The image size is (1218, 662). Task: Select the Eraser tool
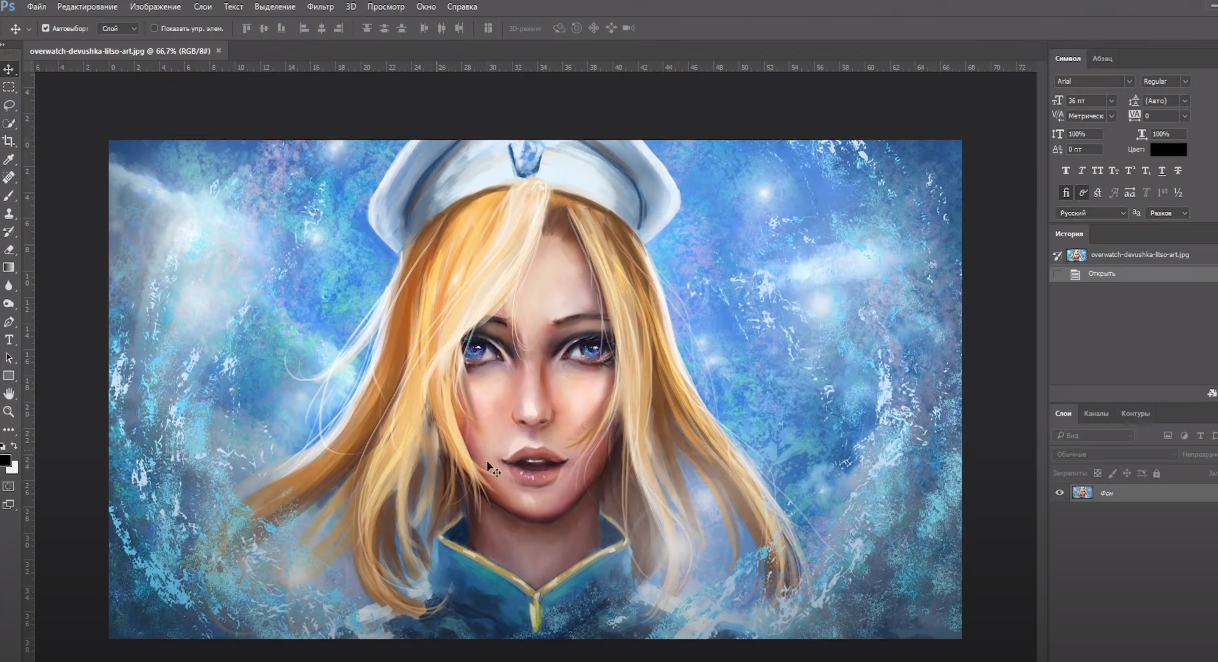point(9,249)
